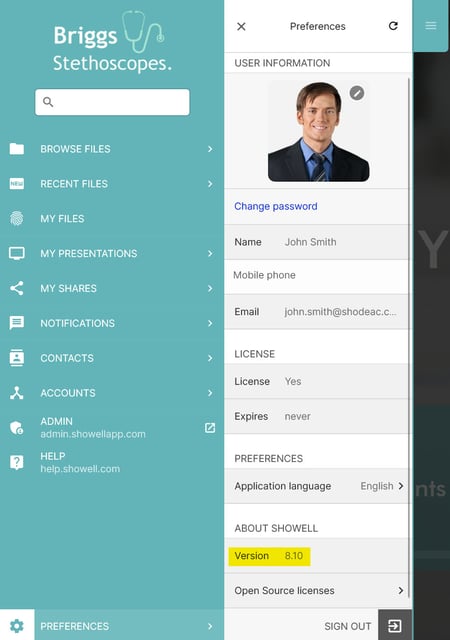Screen dimensions: 450x640
Task: Open MY FILES menu item
Action: pyautogui.click(x=62, y=219)
